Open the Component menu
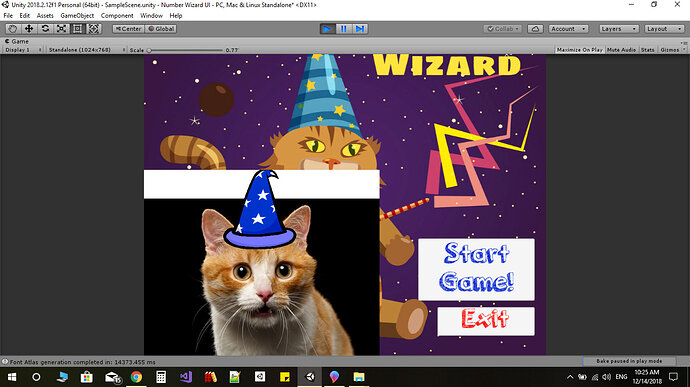690x387 pixels. pyautogui.click(x=117, y=15)
